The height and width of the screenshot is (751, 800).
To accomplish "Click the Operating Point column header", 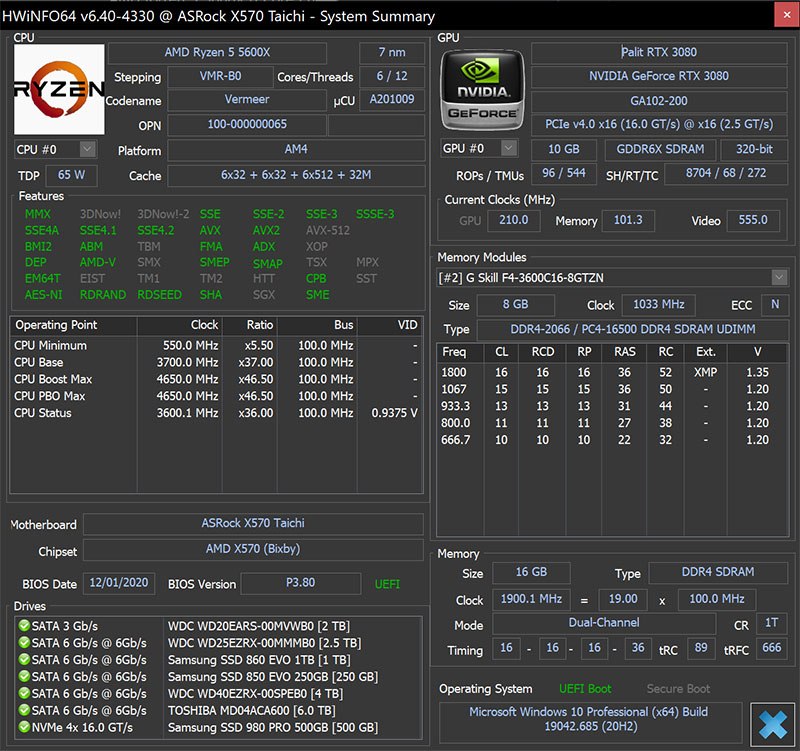I will pyautogui.click(x=73, y=325).
